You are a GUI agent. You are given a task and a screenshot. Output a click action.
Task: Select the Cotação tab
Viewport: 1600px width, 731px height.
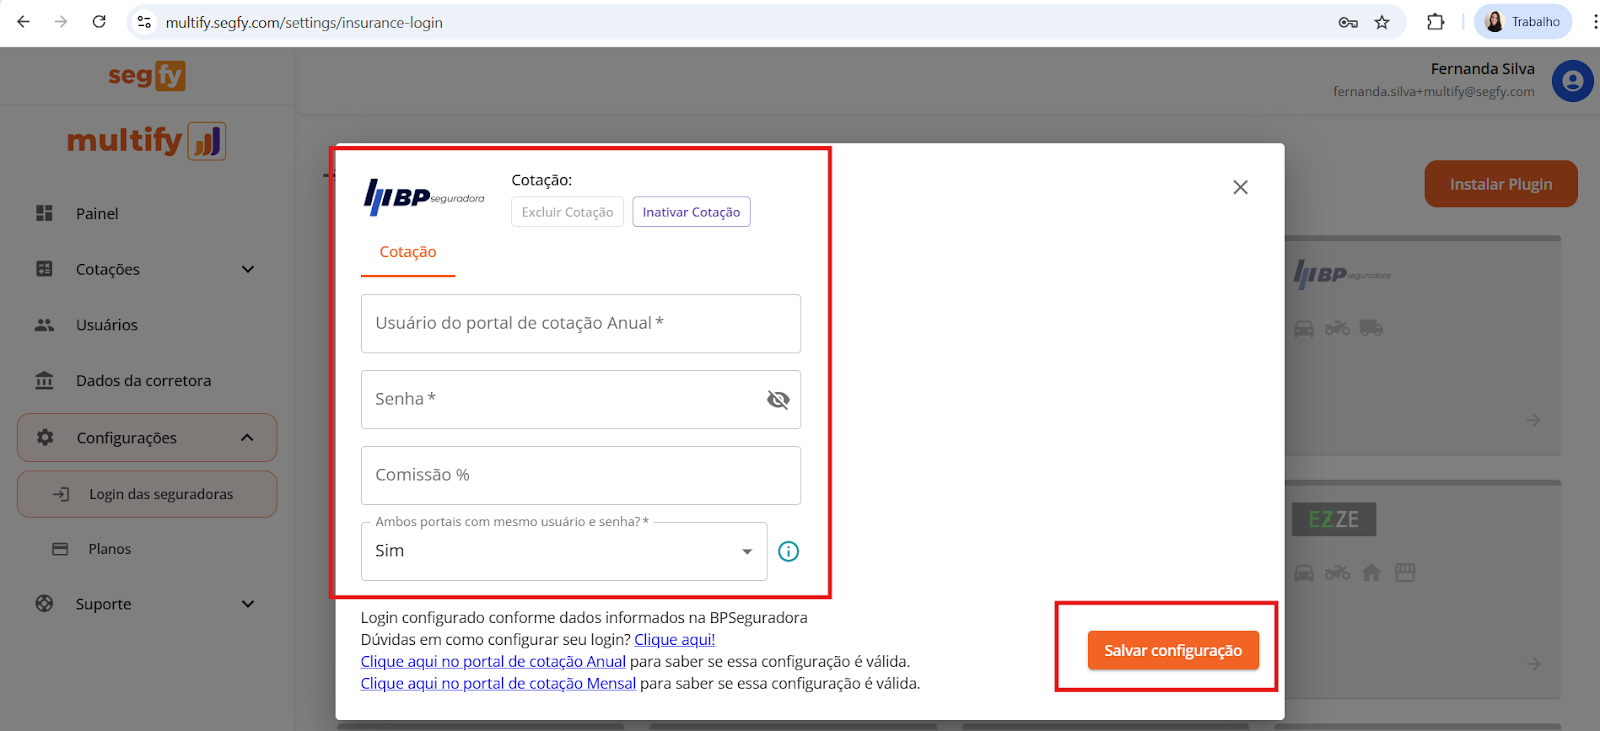(408, 253)
